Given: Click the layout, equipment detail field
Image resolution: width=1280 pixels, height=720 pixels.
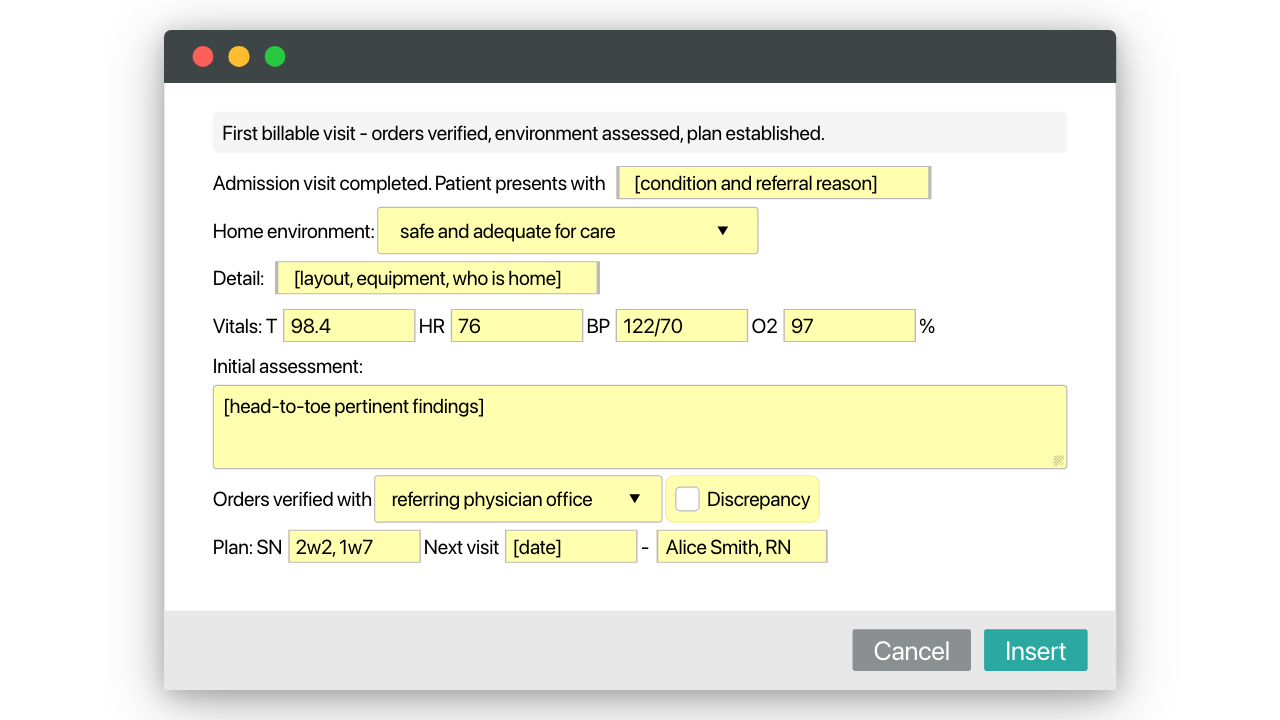Looking at the screenshot, I should (x=437, y=278).
